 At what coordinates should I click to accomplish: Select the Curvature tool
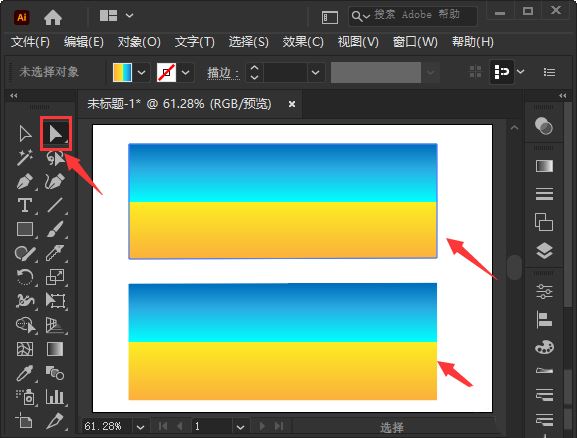pos(55,181)
